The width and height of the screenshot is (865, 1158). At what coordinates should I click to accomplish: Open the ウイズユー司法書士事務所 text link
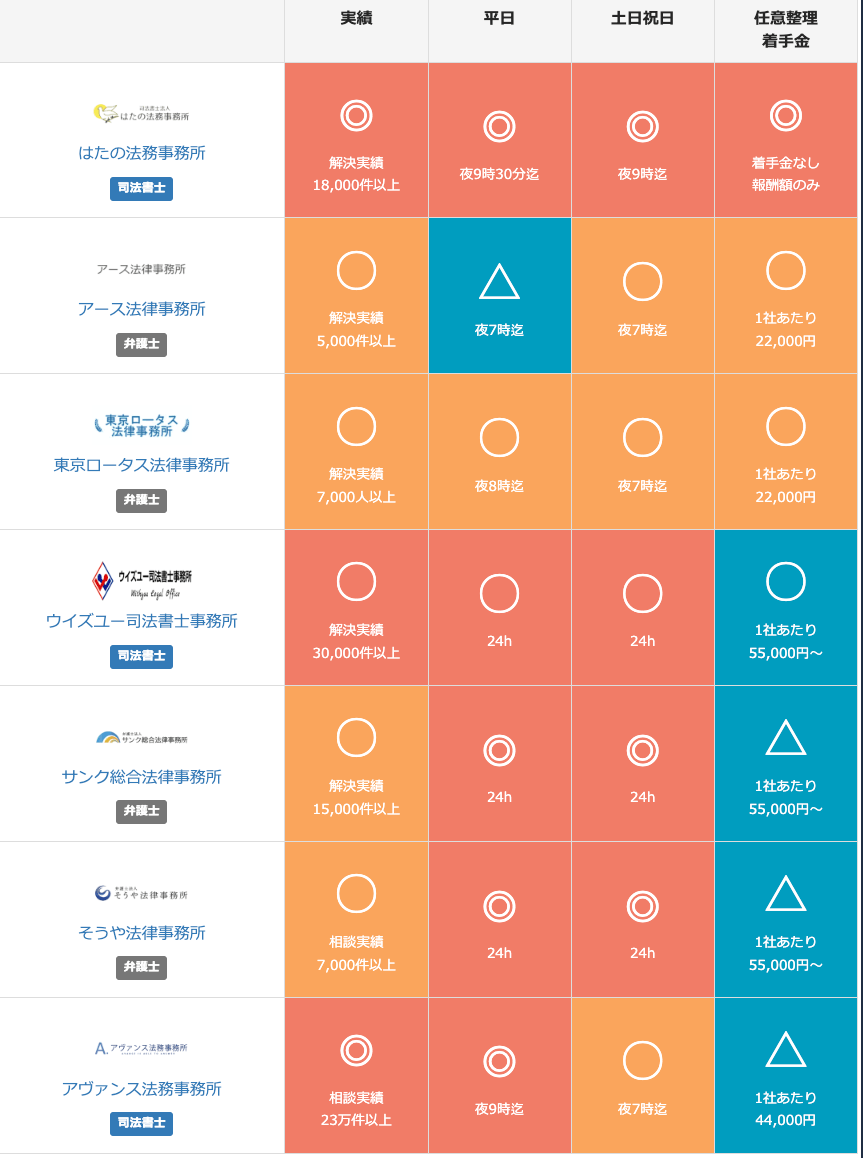pos(141,621)
